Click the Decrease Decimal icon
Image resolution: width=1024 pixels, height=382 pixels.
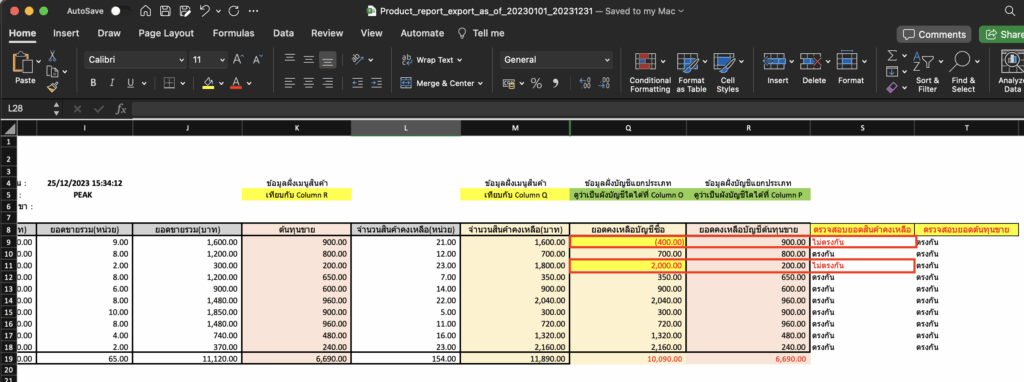tap(605, 83)
